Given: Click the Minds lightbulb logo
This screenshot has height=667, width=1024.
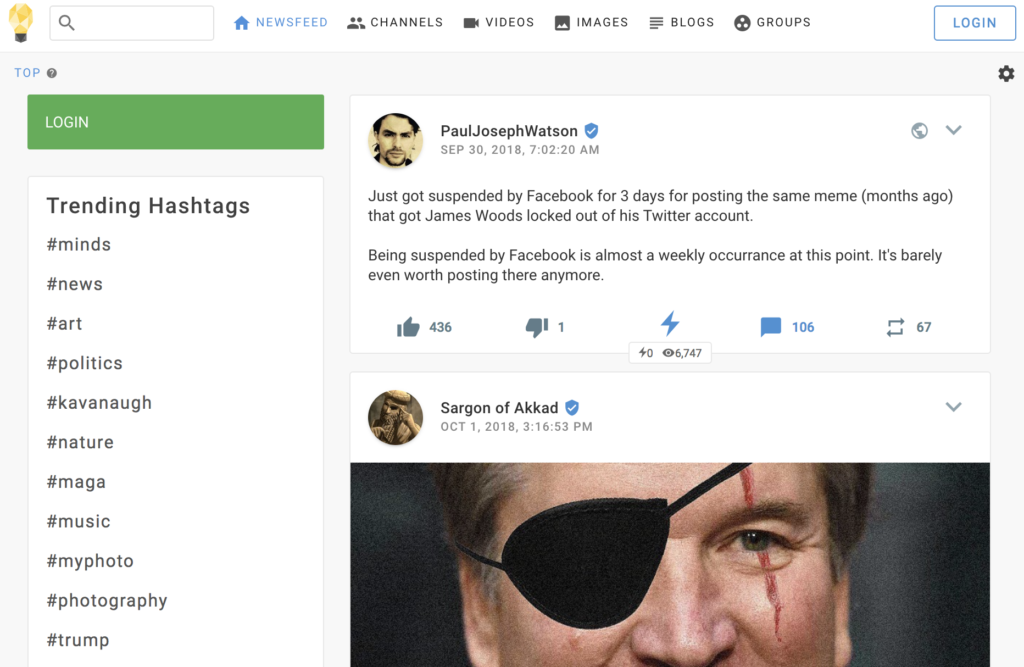Looking at the screenshot, I should click(21, 22).
